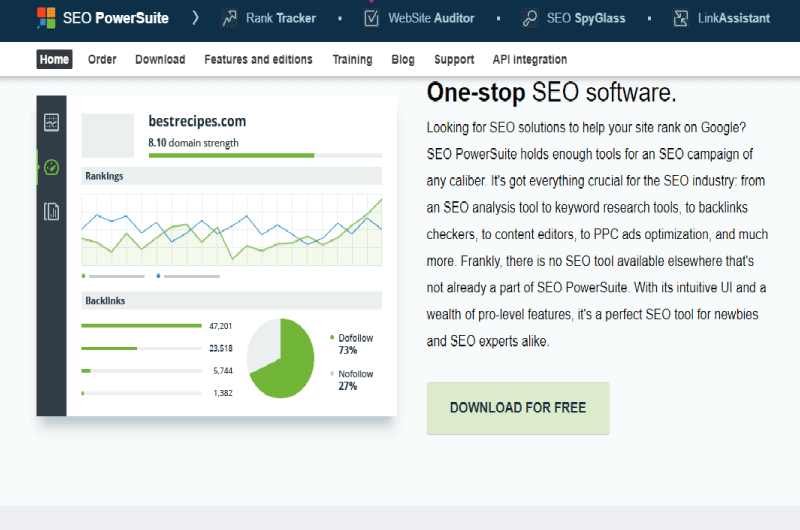The height and width of the screenshot is (530, 800).
Task: Click the Backlinks section header
Action: pos(232,300)
